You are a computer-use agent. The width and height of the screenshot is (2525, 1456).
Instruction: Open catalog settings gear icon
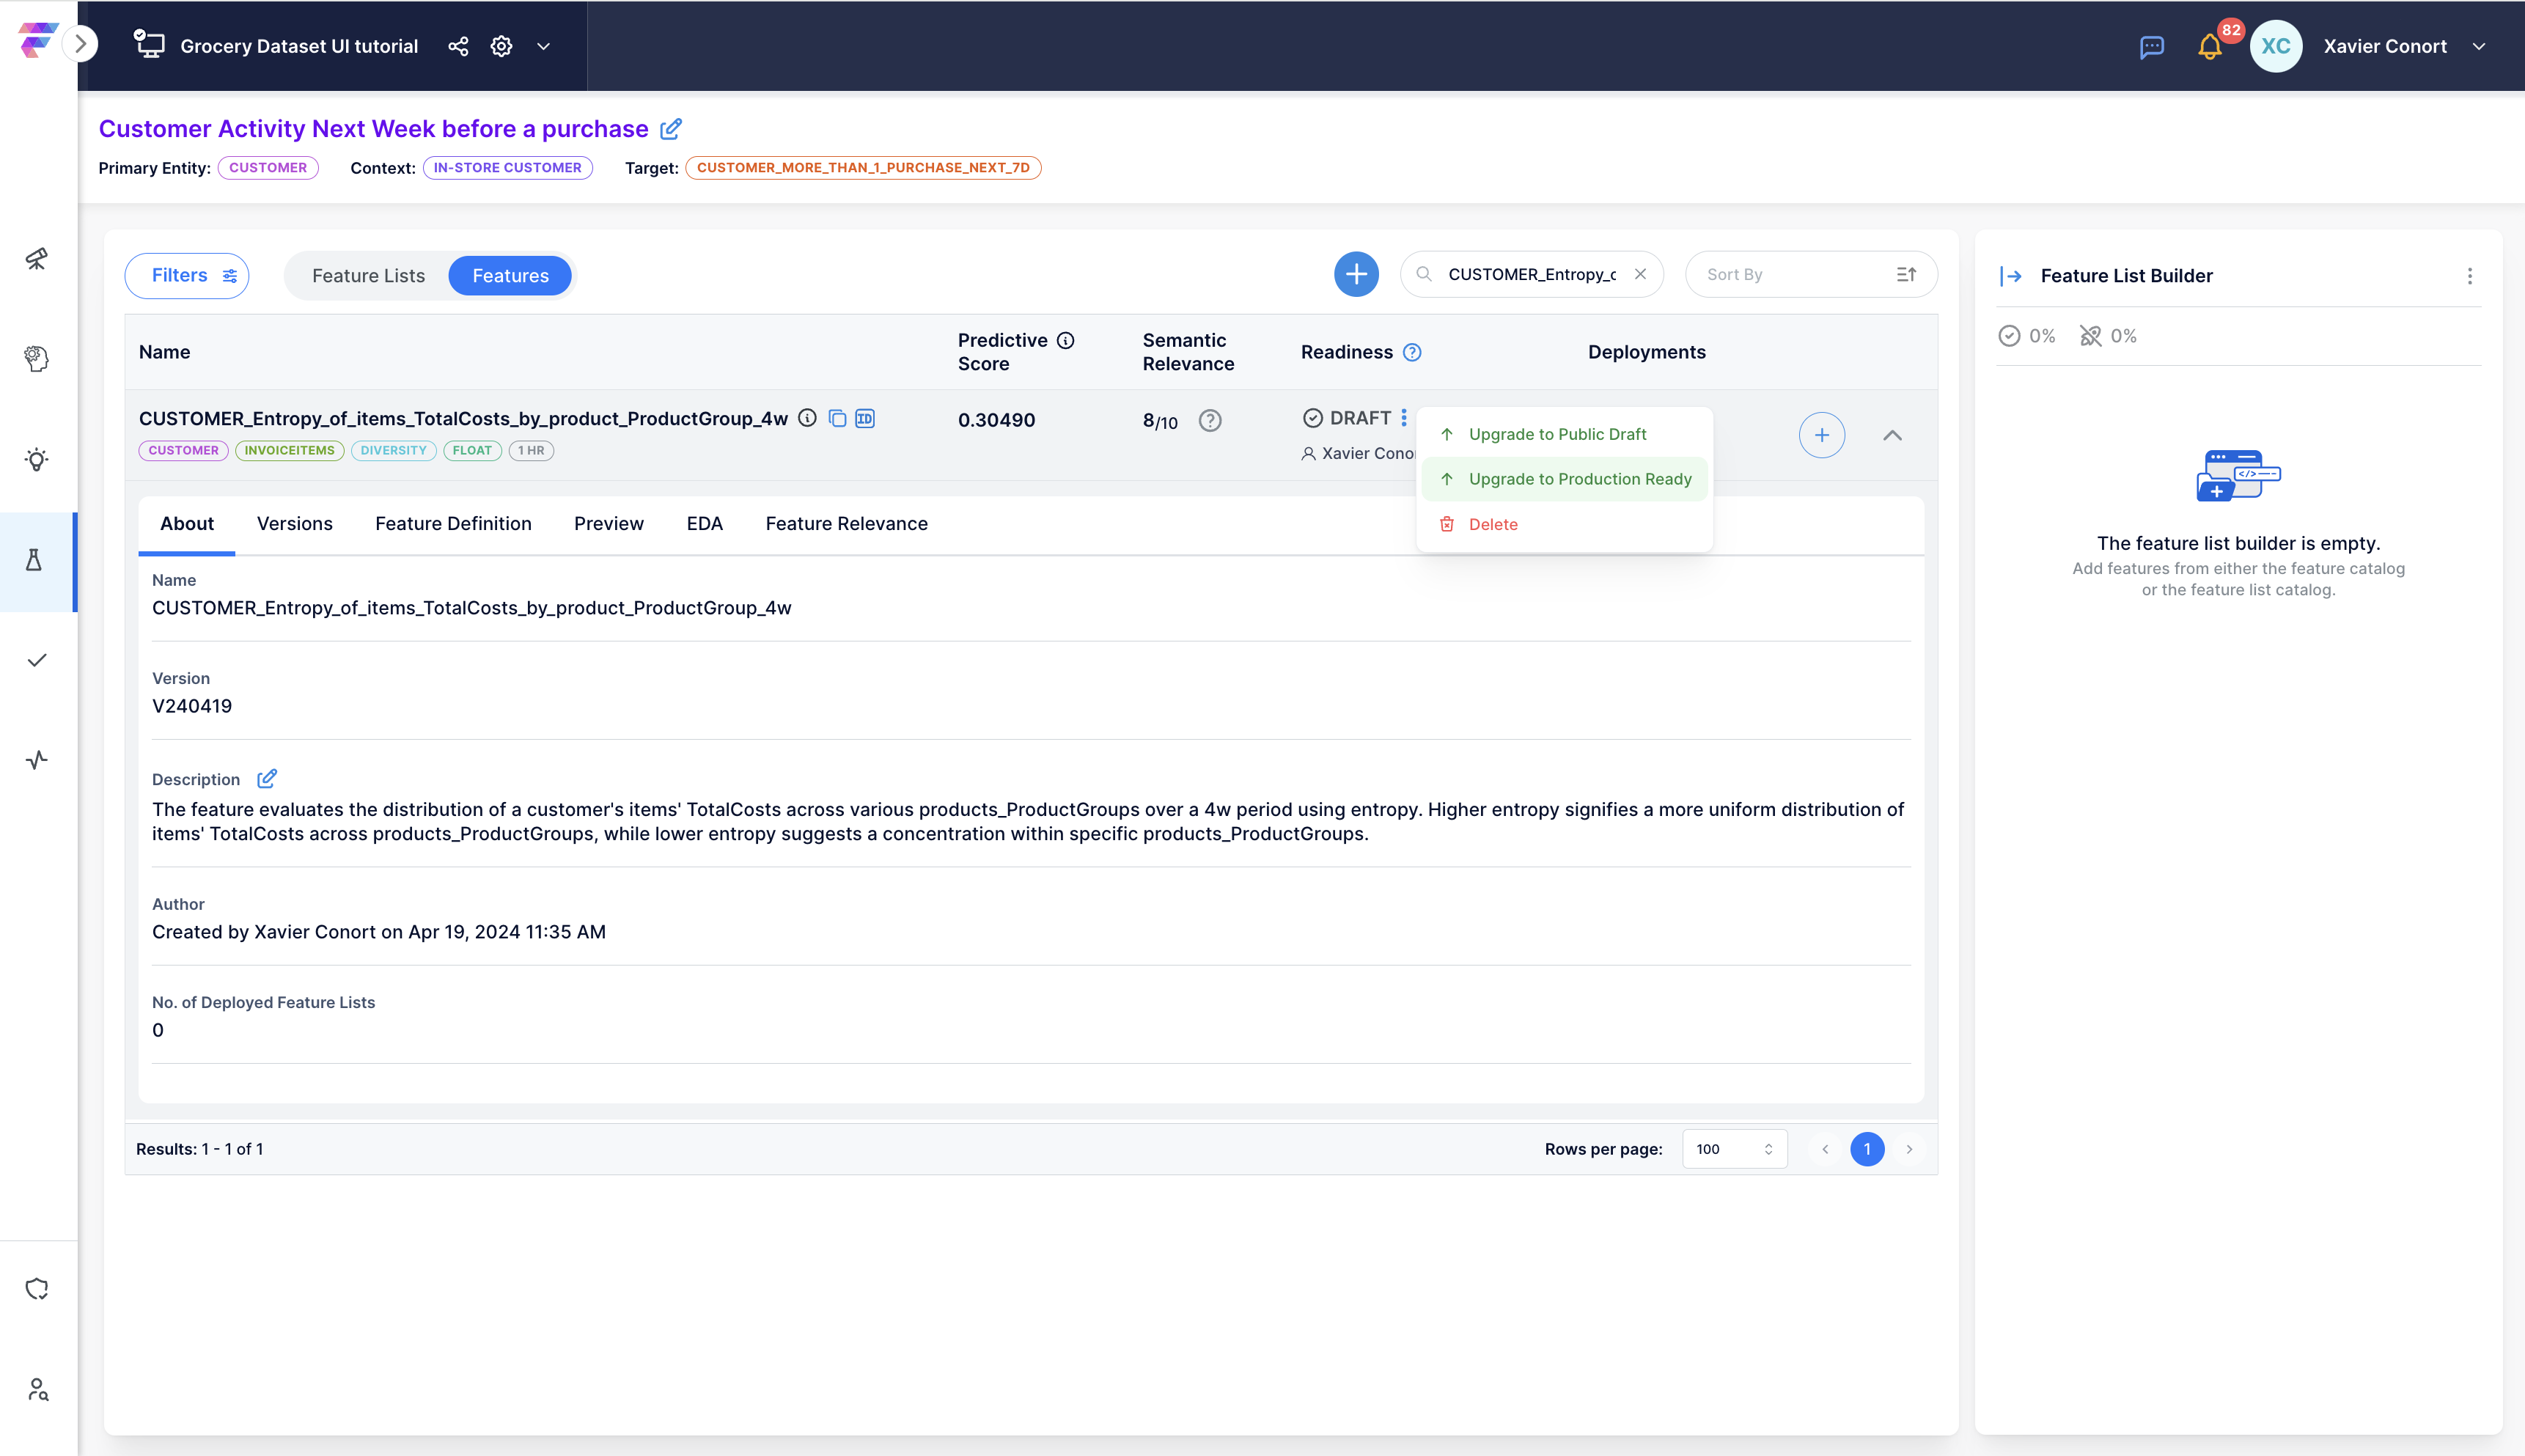501,46
